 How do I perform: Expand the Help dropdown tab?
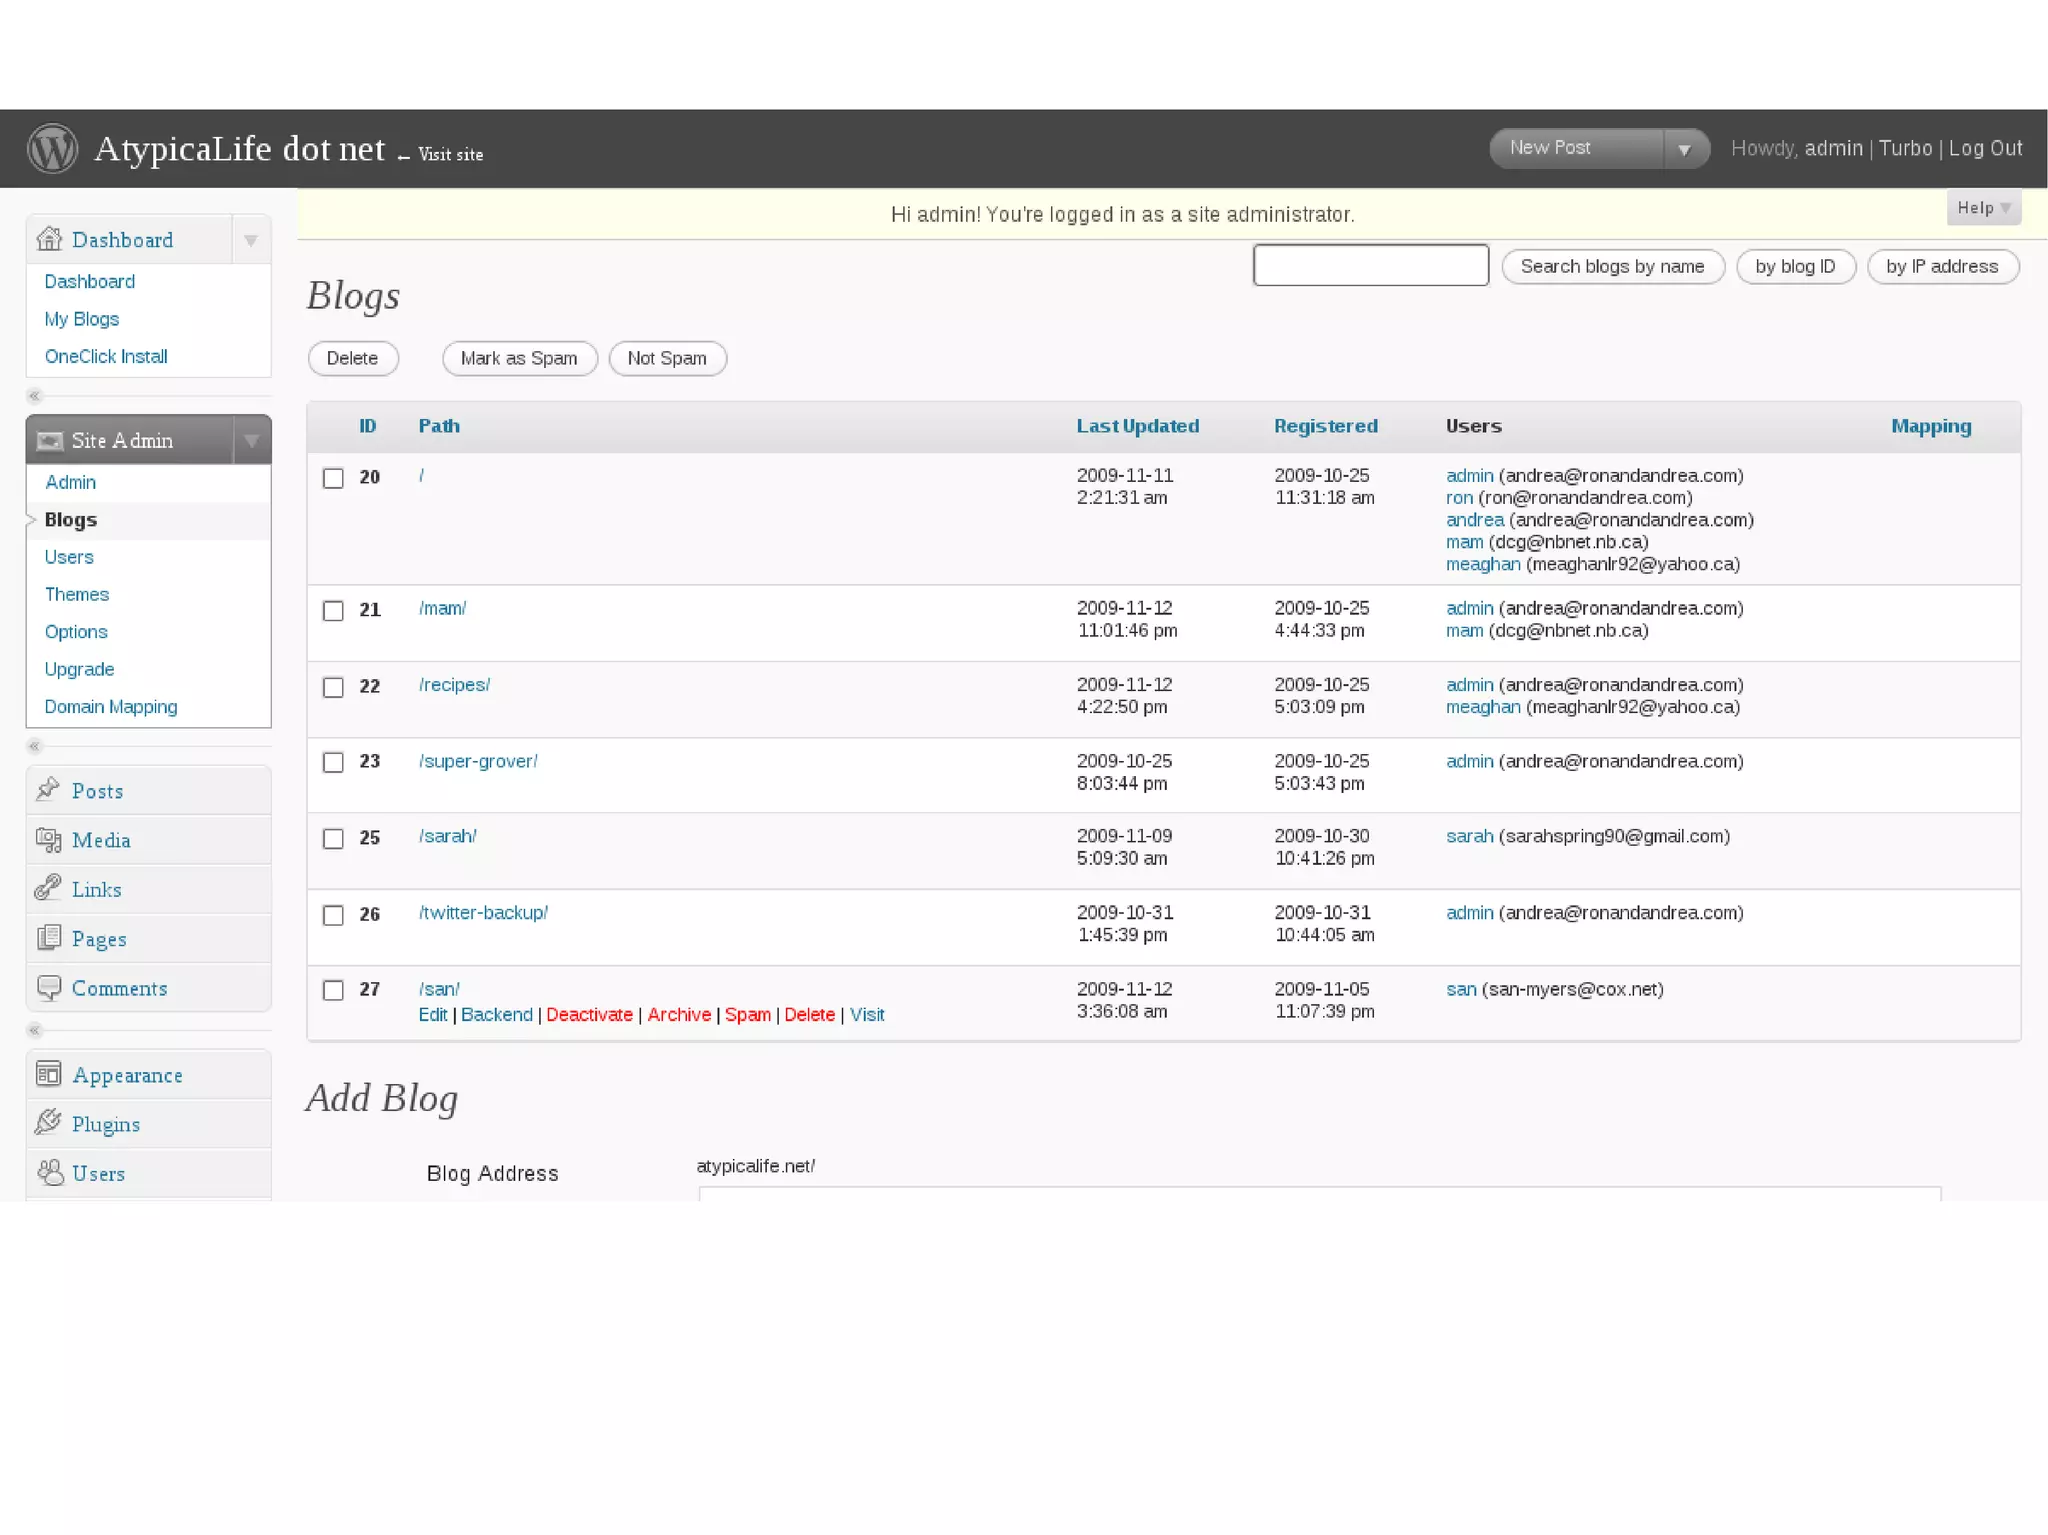[x=1983, y=208]
